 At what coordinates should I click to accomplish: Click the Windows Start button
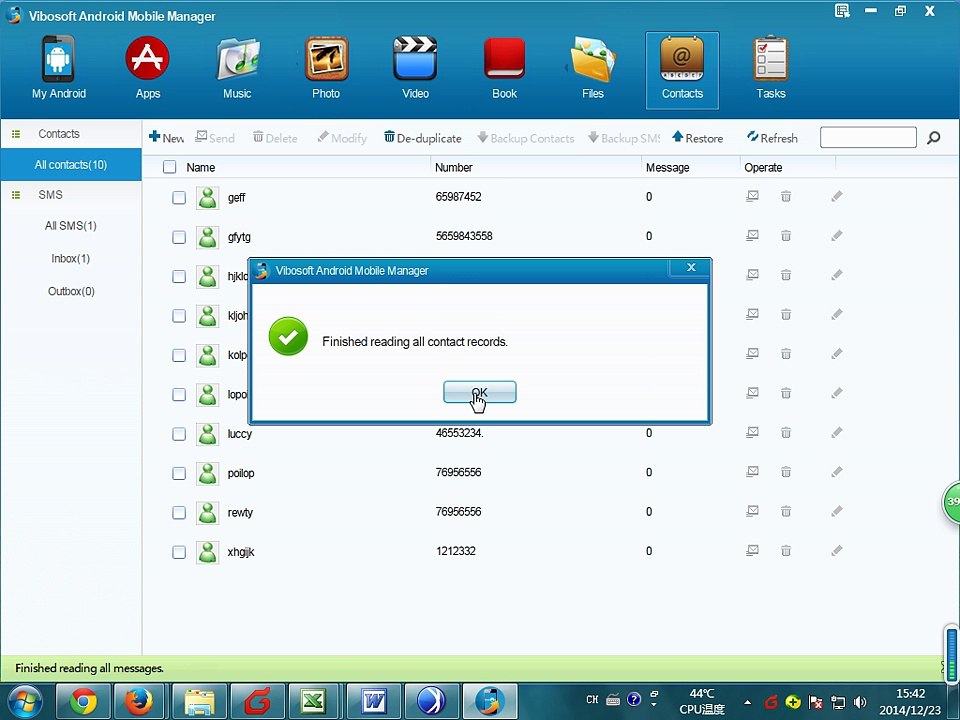coord(24,702)
